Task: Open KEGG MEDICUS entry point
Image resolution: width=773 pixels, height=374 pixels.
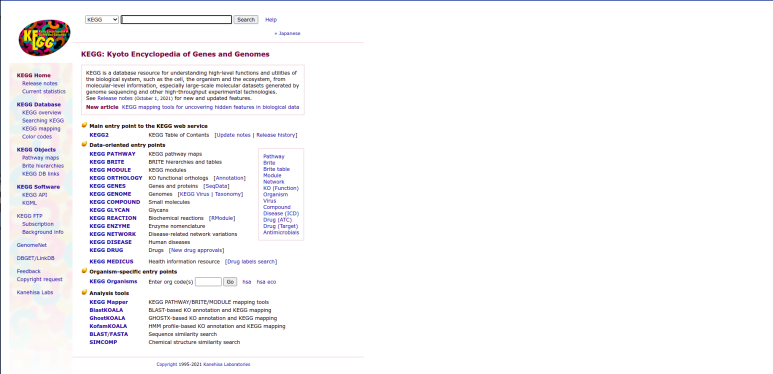Action: pyautogui.click(x=111, y=262)
